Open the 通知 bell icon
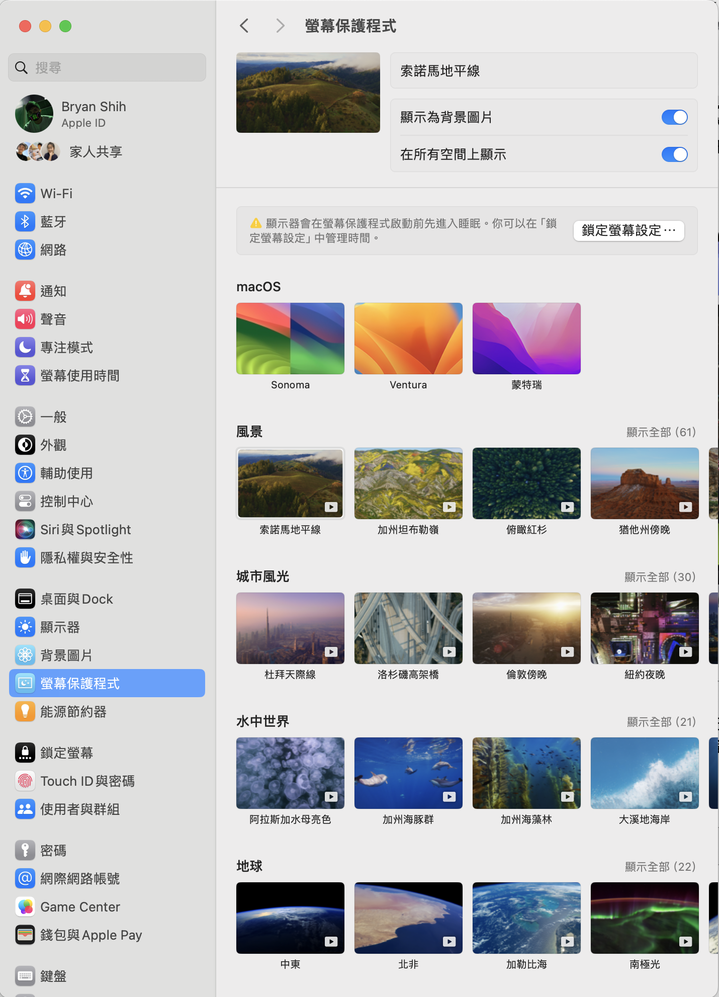Image resolution: width=719 pixels, height=997 pixels. click(25, 291)
